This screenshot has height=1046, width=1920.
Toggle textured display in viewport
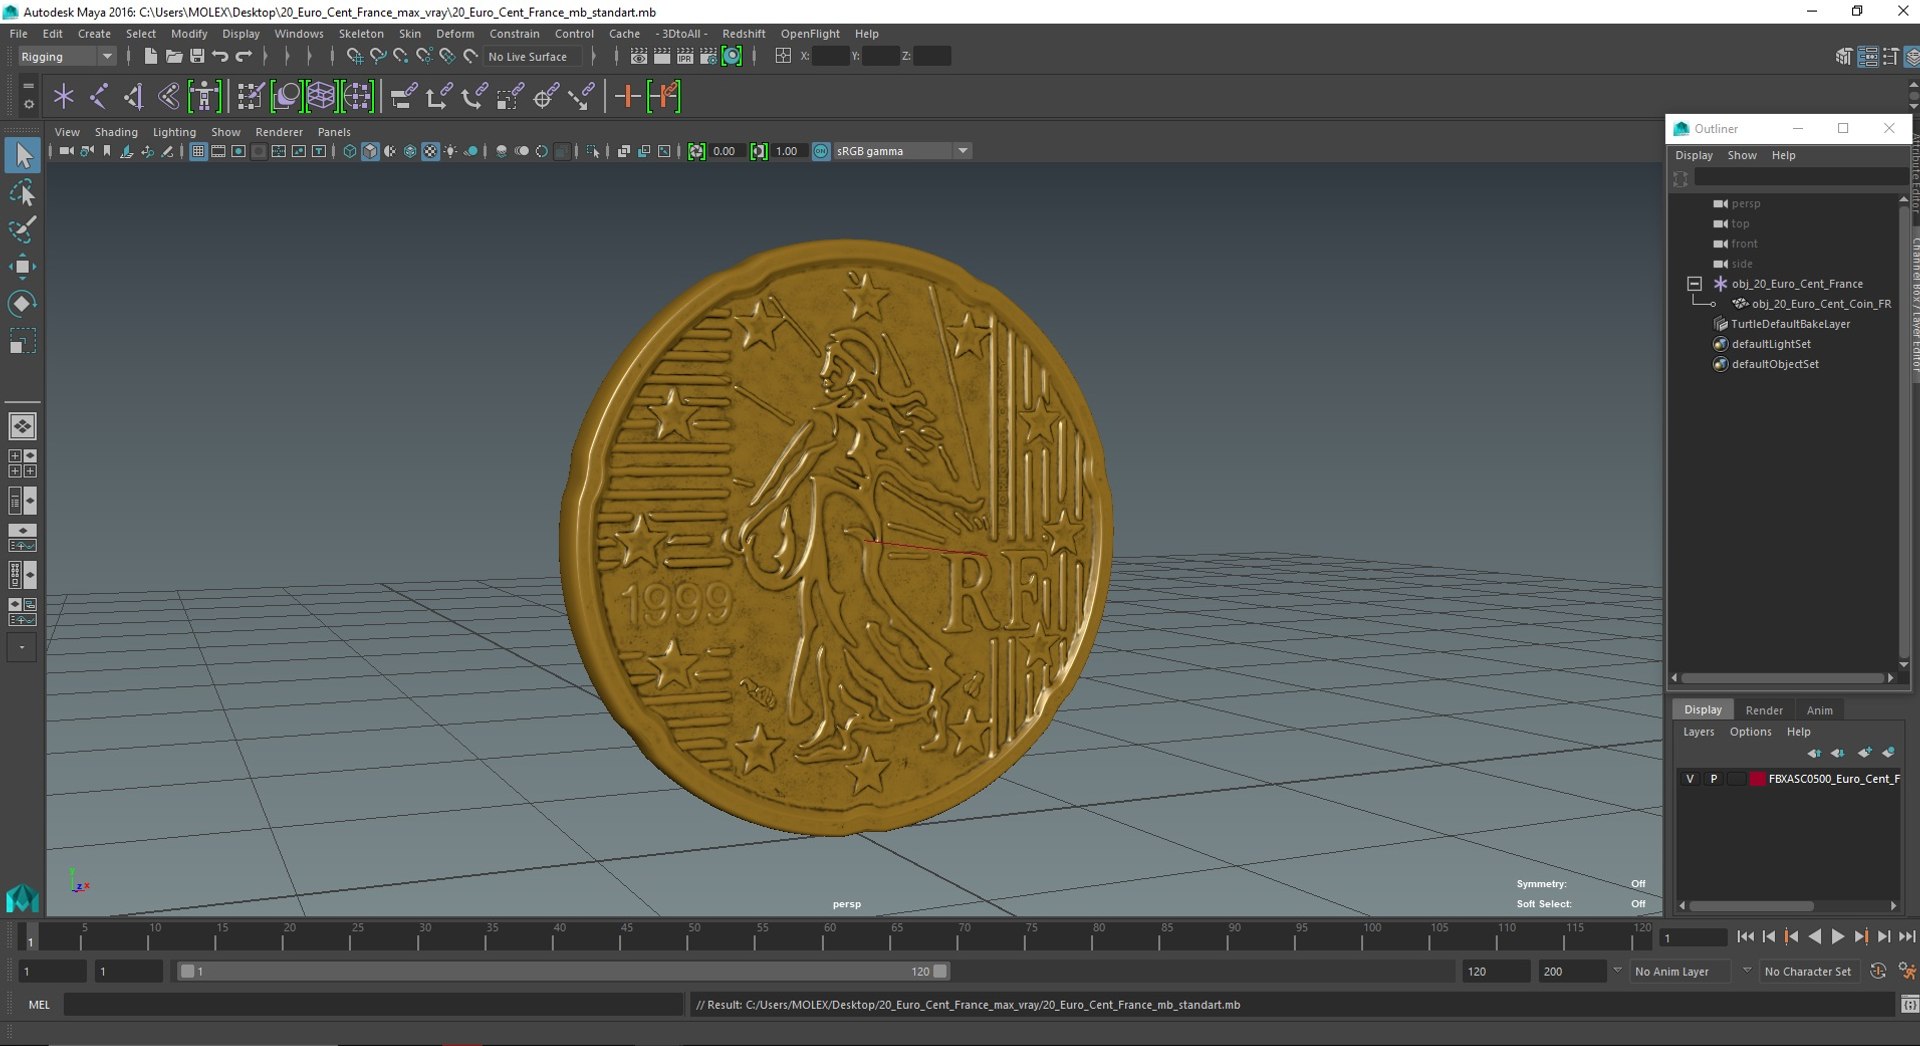pos(430,151)
